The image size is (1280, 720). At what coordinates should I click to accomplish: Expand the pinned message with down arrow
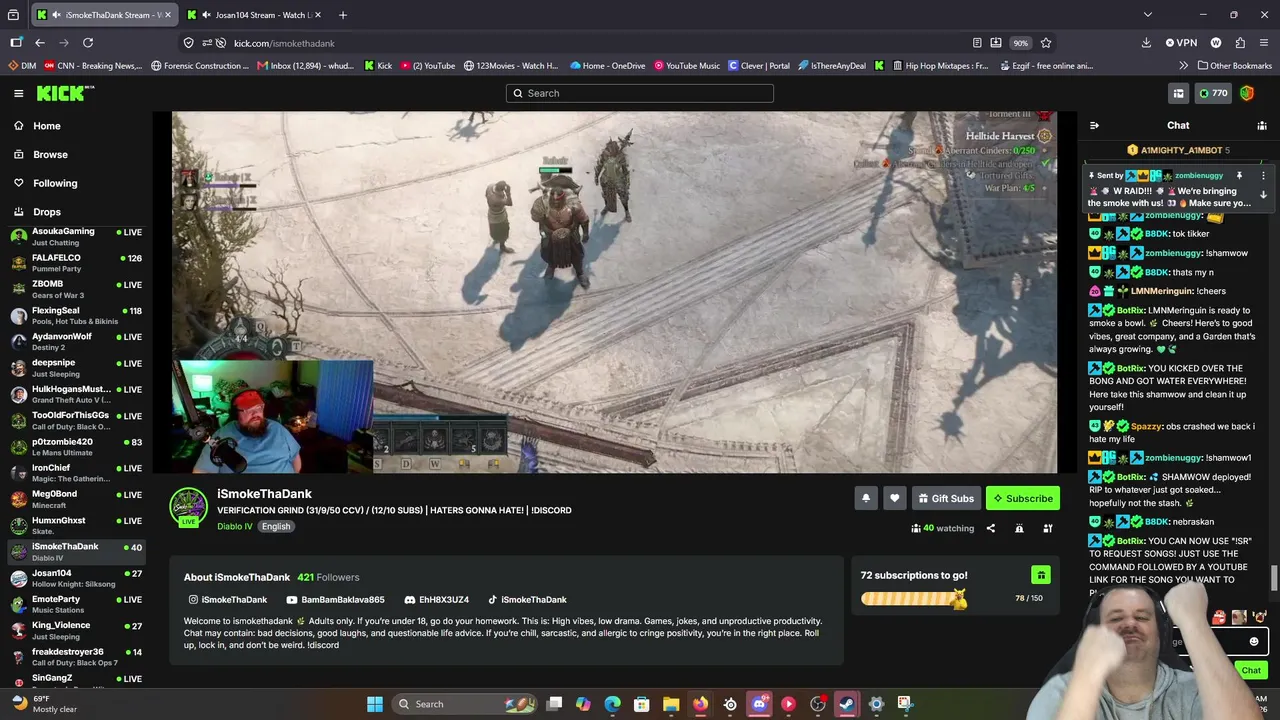point(1263,195)
